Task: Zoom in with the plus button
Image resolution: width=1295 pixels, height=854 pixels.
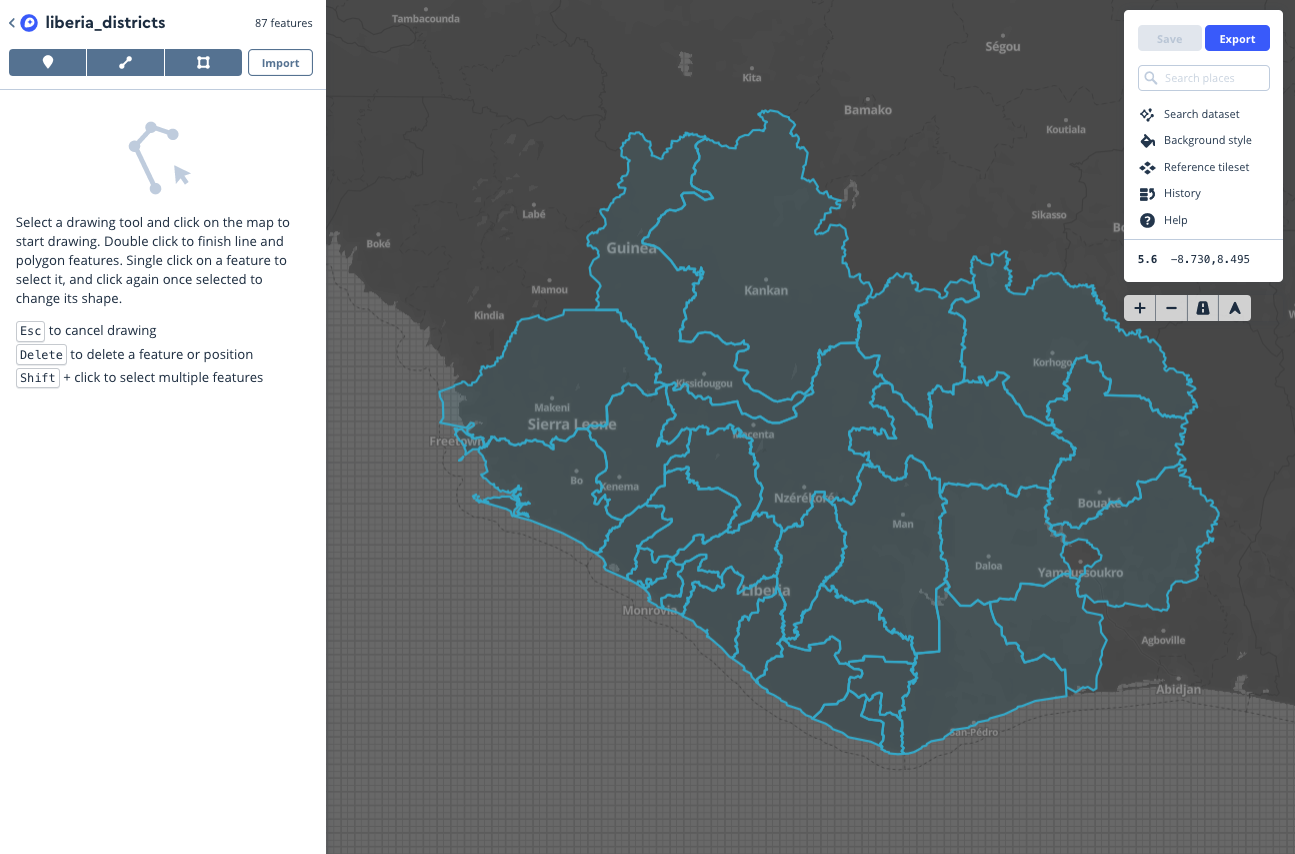Action: pos(1140,309)
